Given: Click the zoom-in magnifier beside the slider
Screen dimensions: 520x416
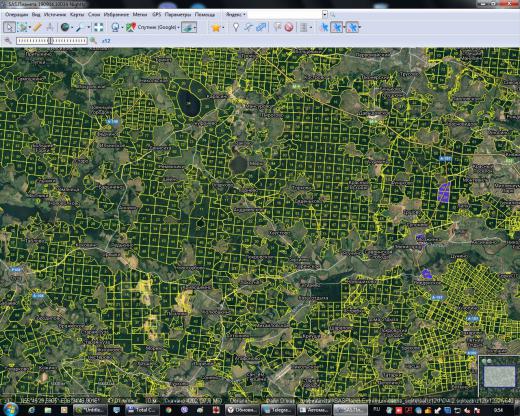Looking at the screenshot, I should (93, 41).
